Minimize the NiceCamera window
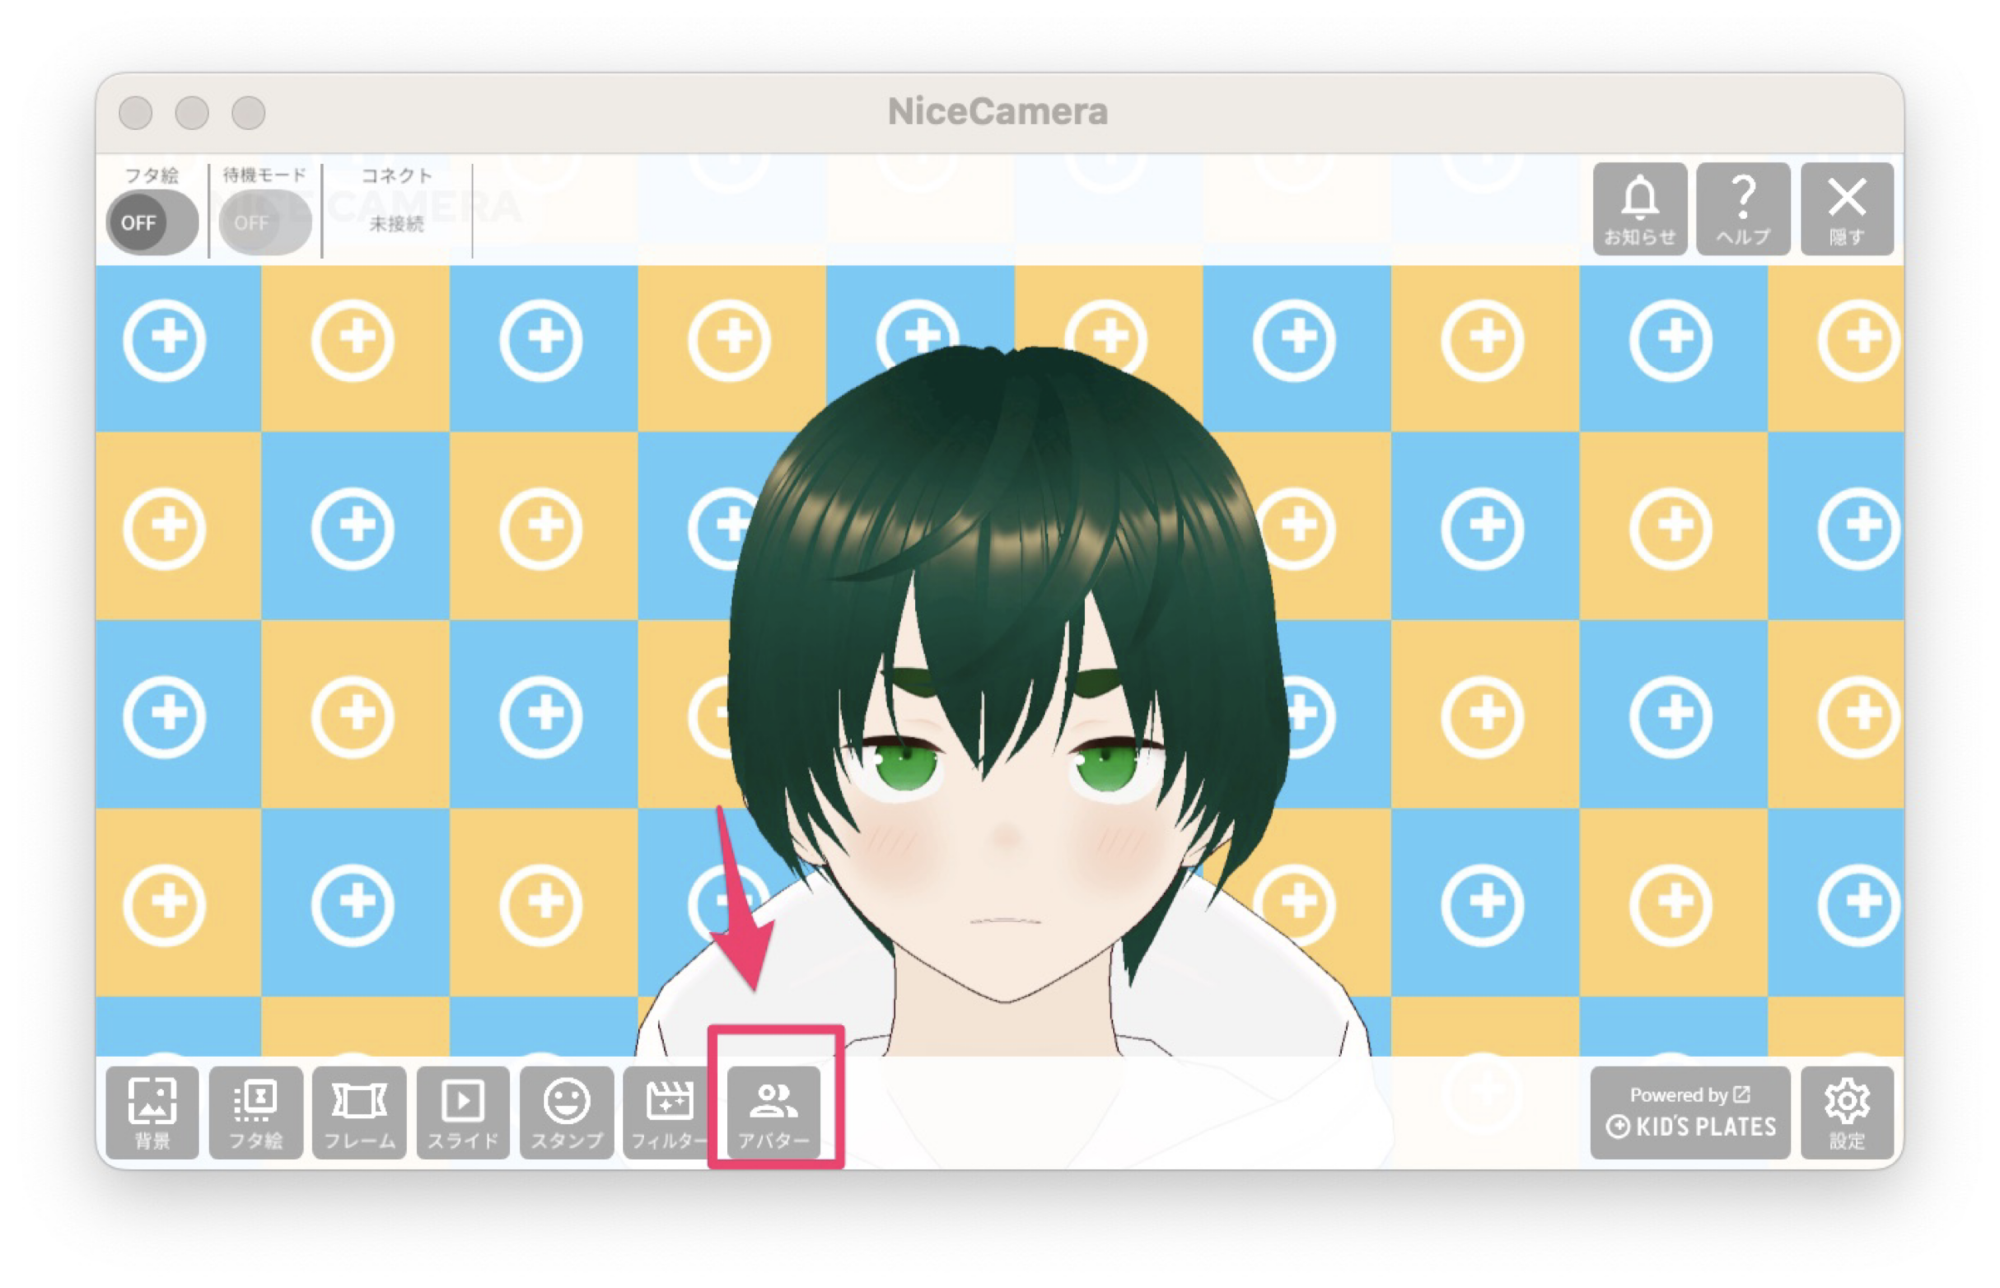The width and height of the screenshot is (2000, 1288). click(192, 112)
